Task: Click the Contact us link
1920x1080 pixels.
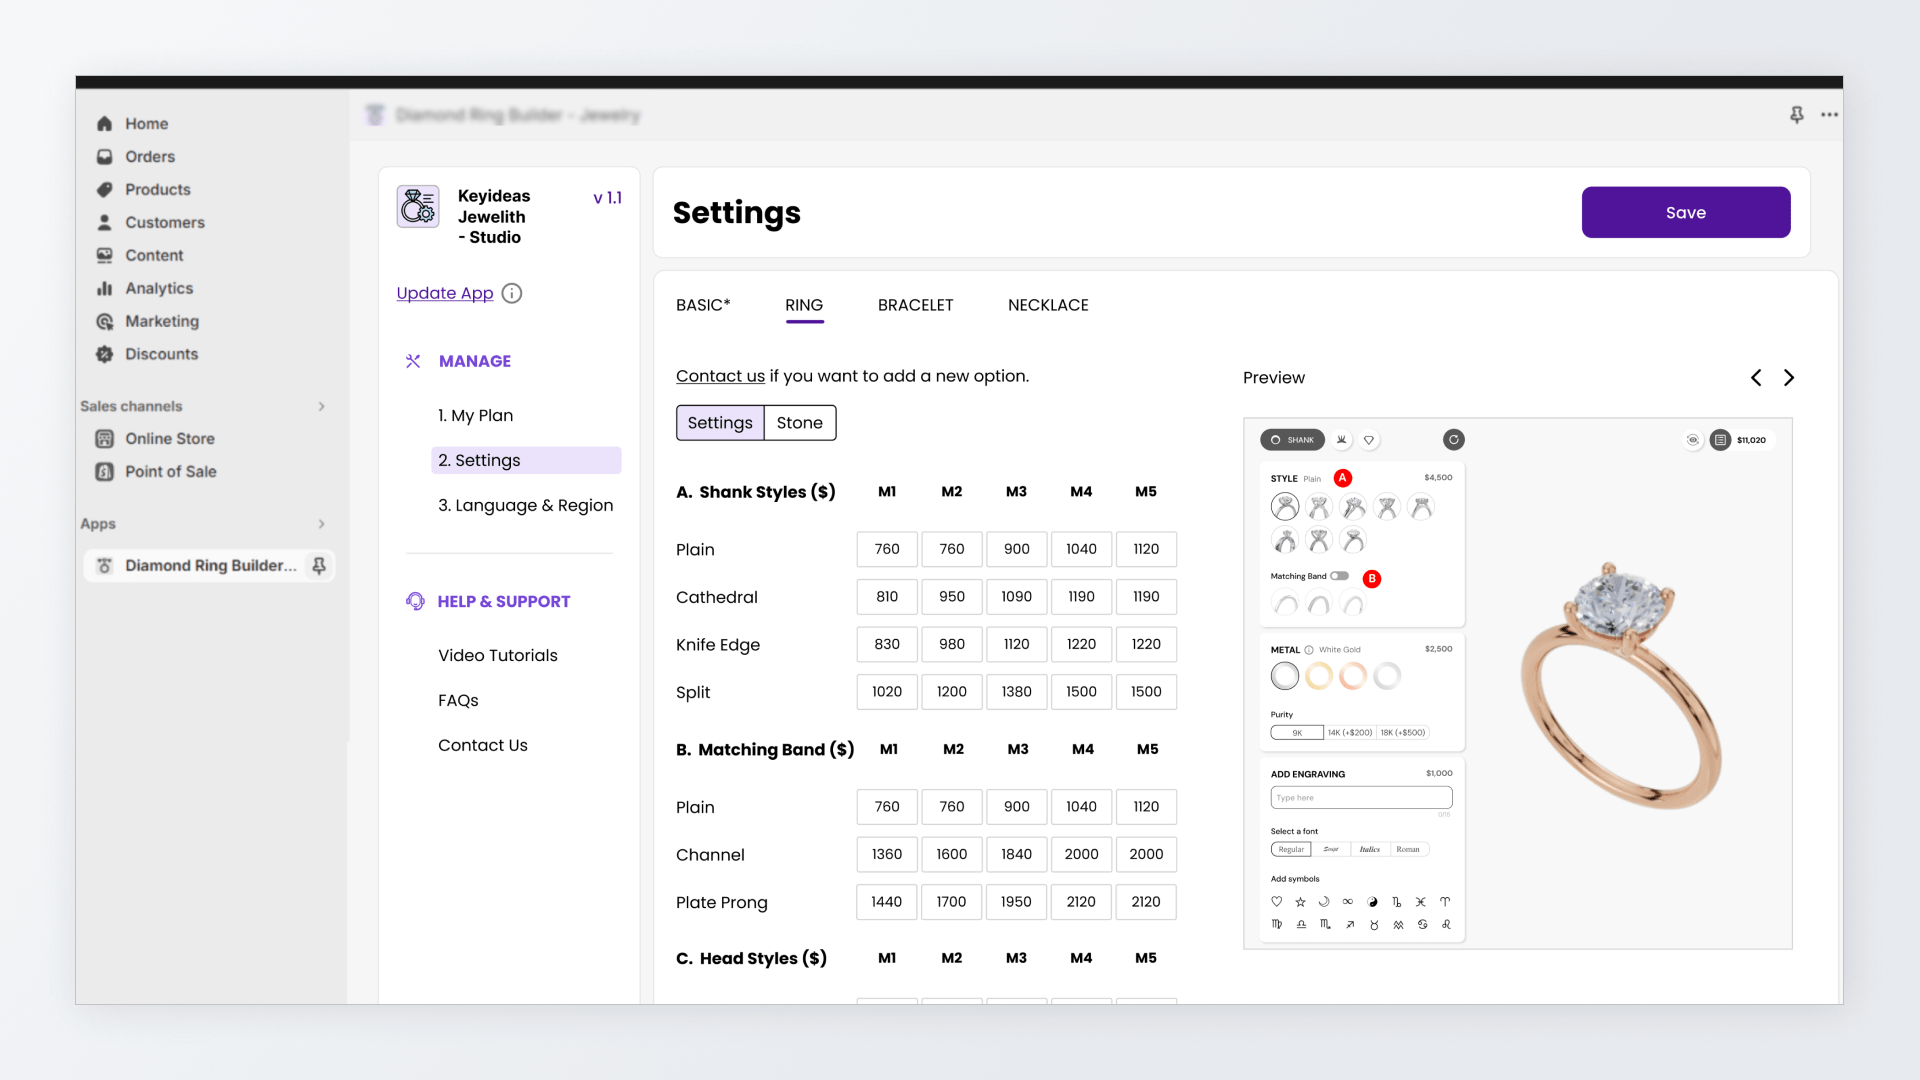Action: pyautogui.click(x=720, y=376)
